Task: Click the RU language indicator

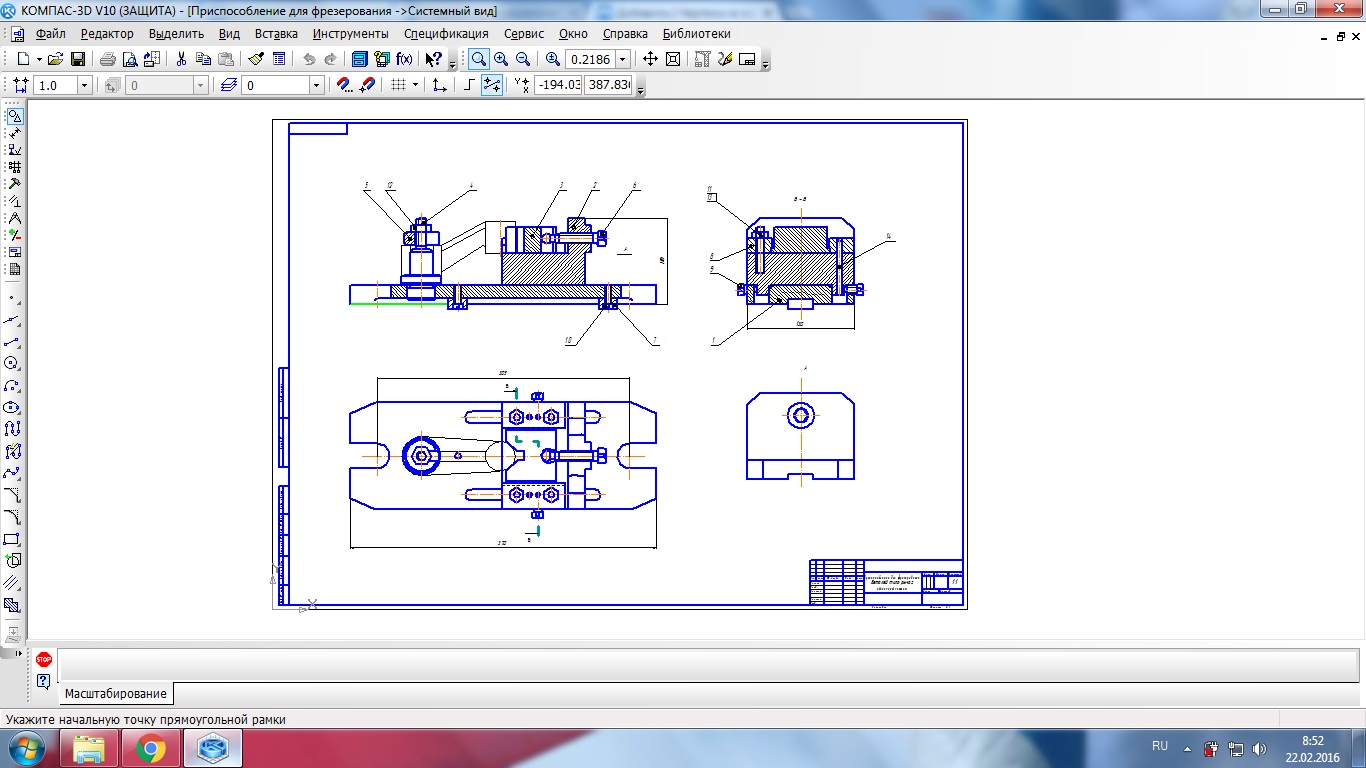Action: (1160, 746)
